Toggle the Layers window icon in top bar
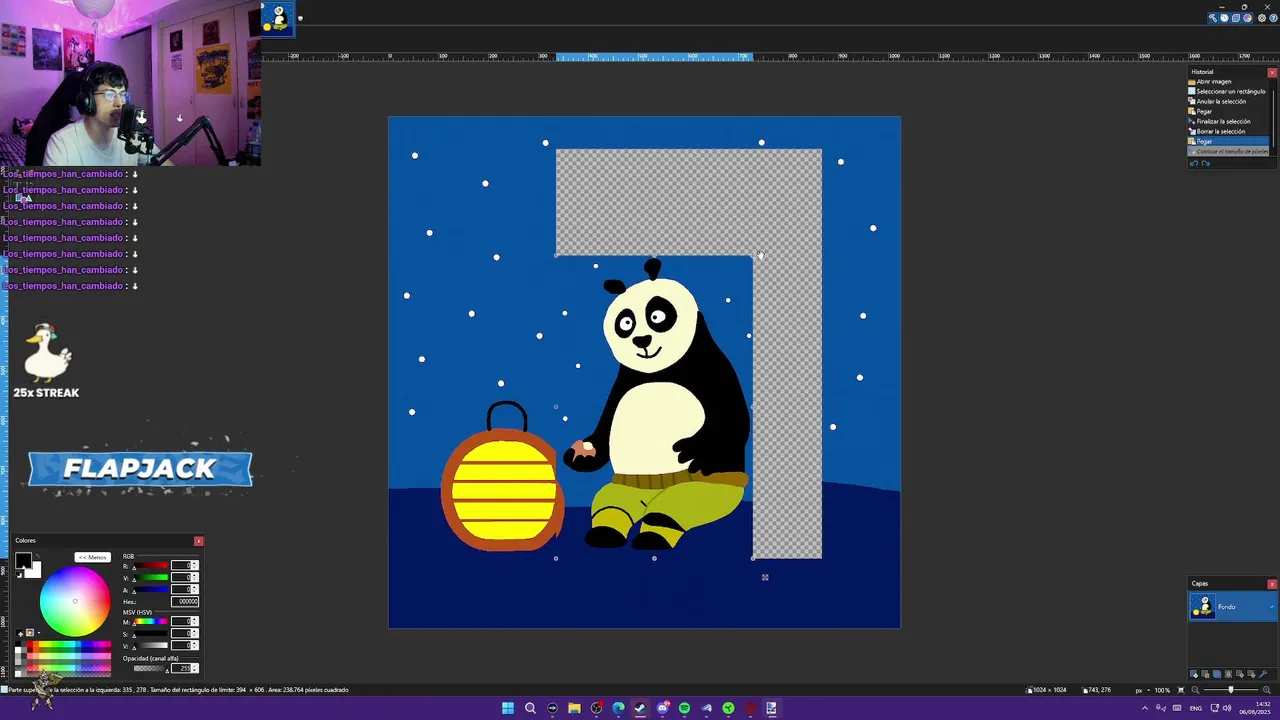 pos(1236,18)
